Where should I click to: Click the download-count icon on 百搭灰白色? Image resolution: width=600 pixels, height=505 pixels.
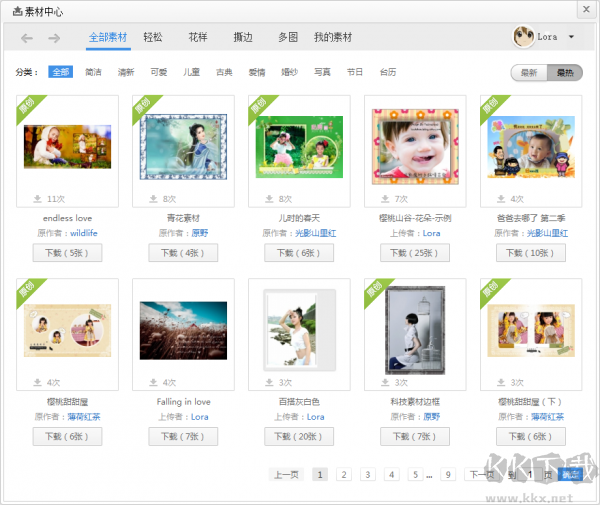pos(269,383)
